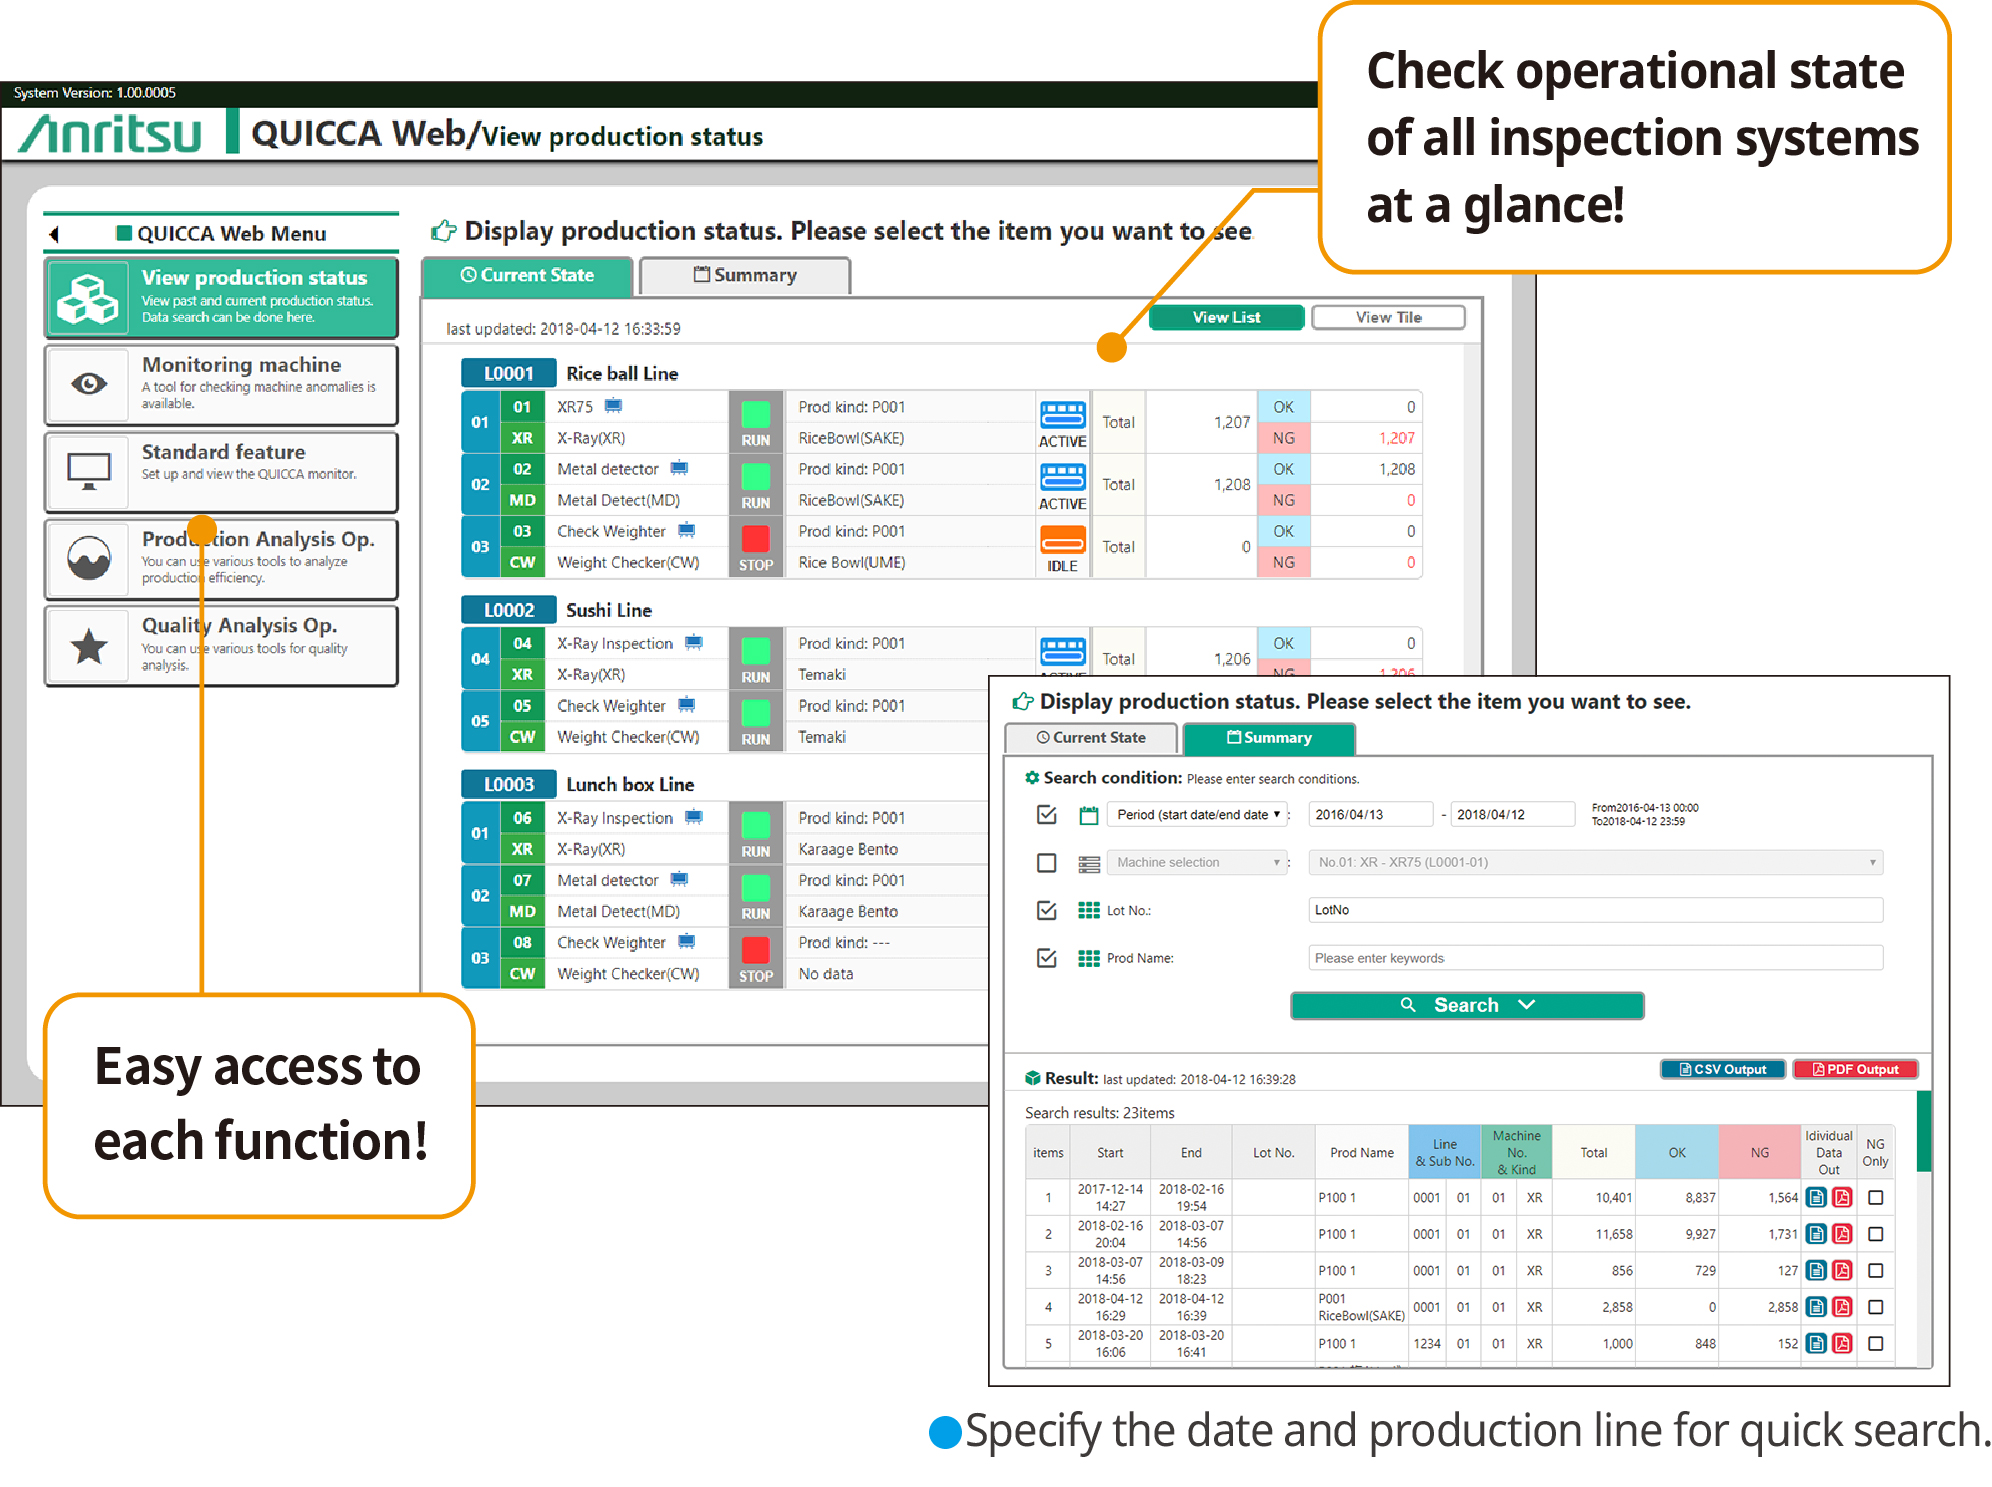Open PDF file for result row 4
Viewport: 1992px width, 1487px height.
[1842, 1307]
